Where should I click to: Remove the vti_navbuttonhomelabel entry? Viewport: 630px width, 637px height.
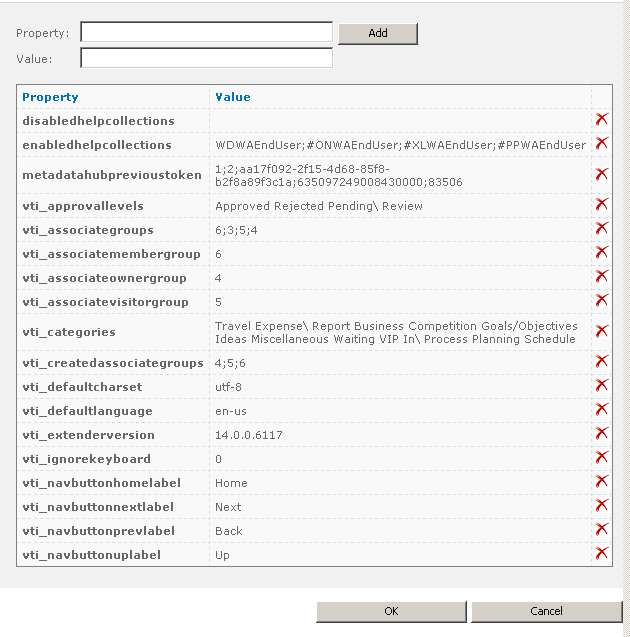(x=602, y=481)
